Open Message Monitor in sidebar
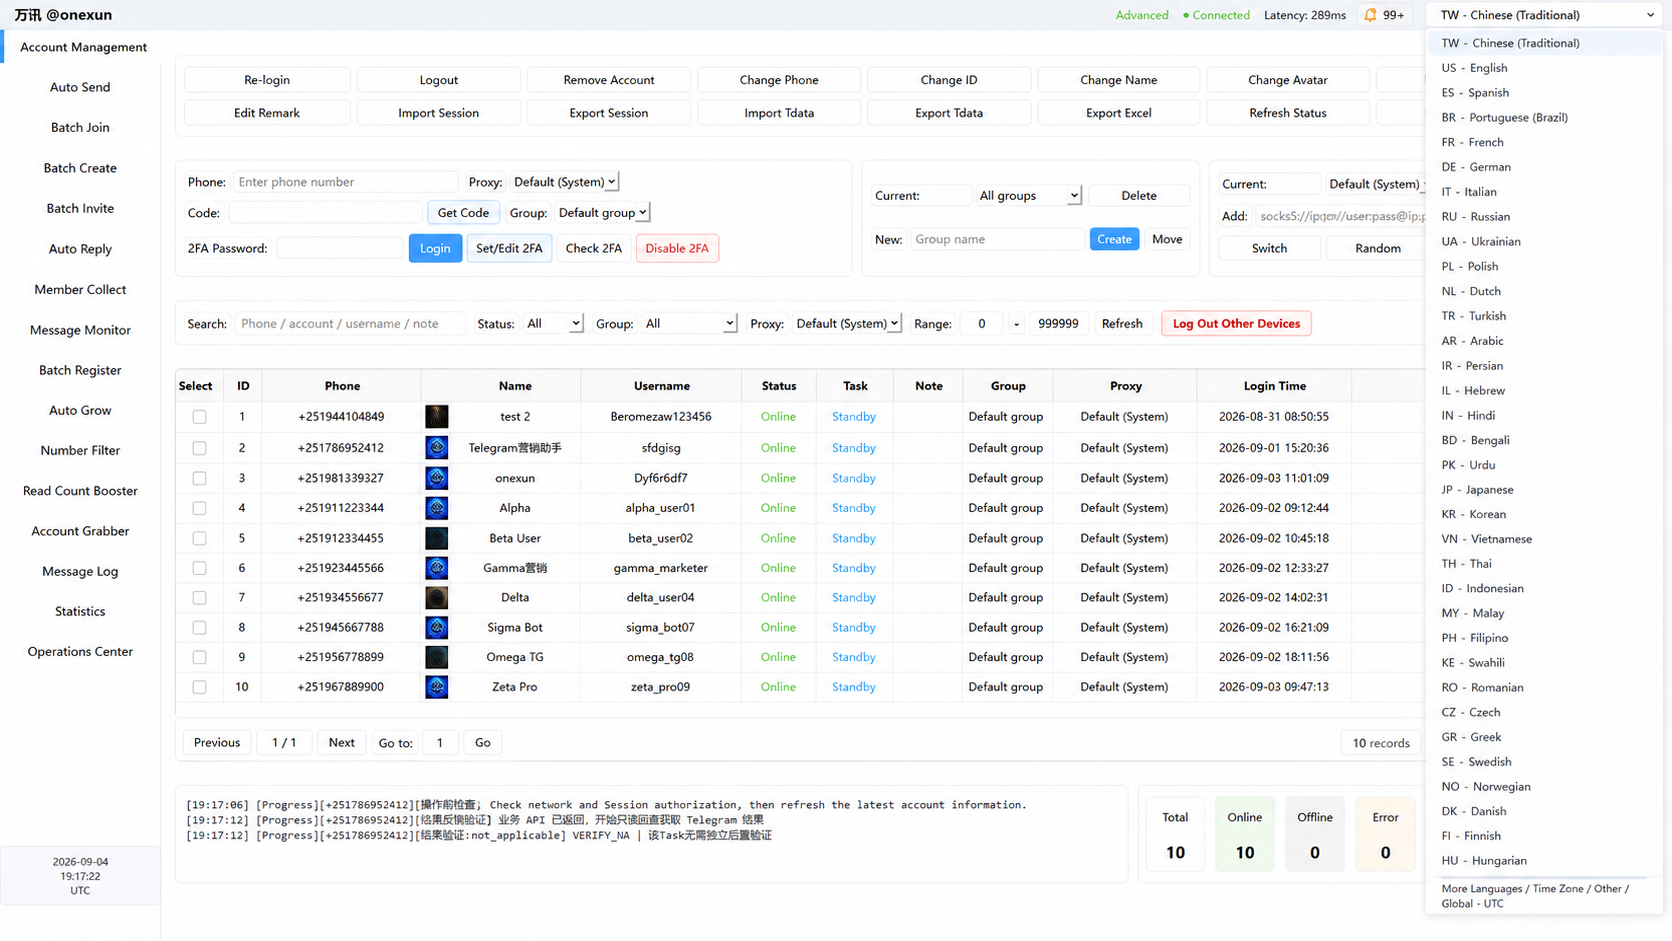The image size is (1672, 941). (80, 330)
